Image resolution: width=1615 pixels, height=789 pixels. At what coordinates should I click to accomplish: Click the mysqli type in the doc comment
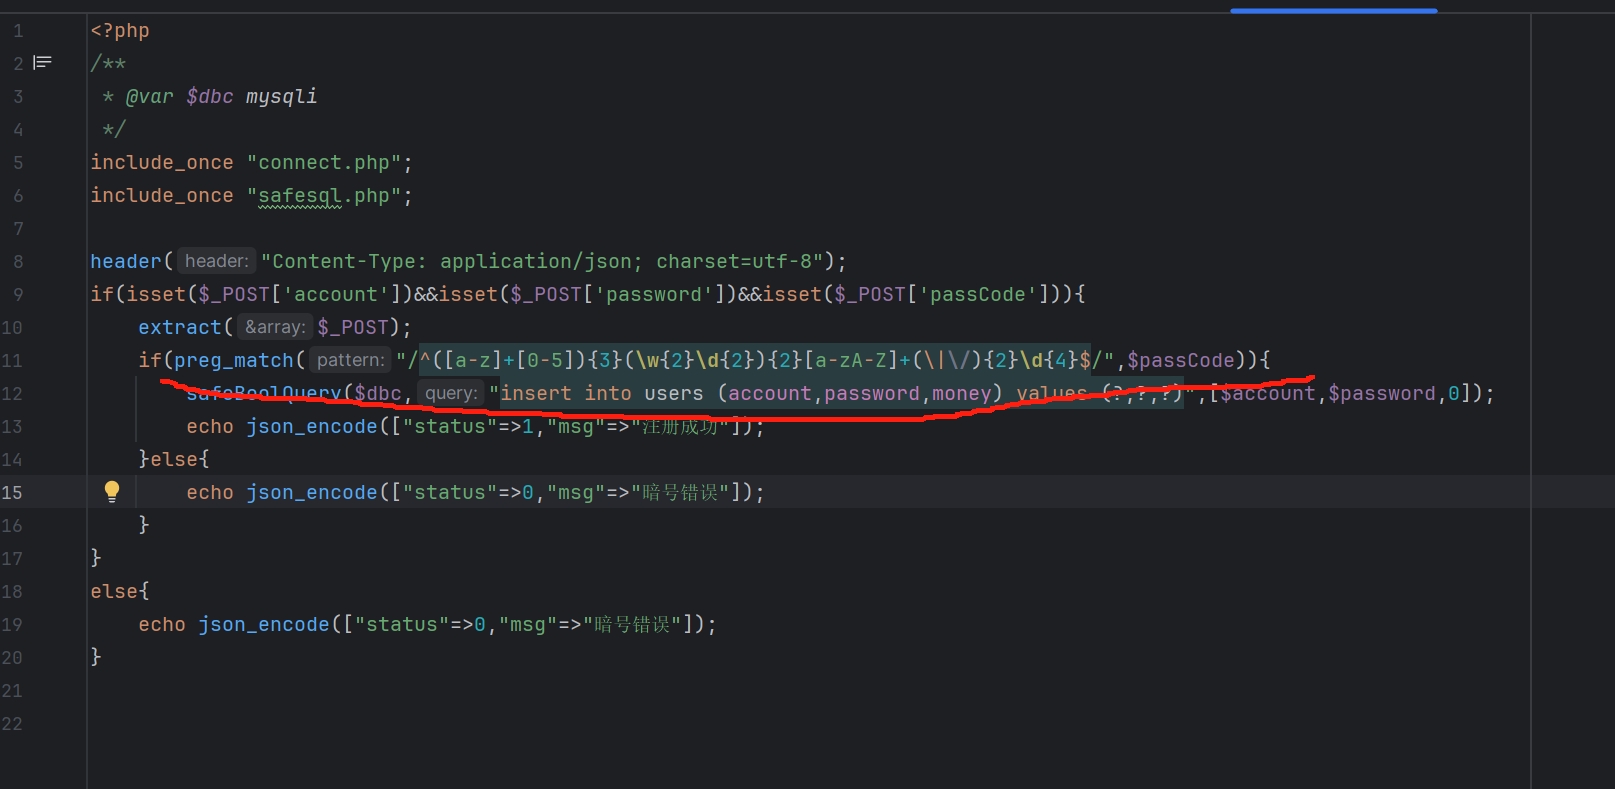(281, 96)
